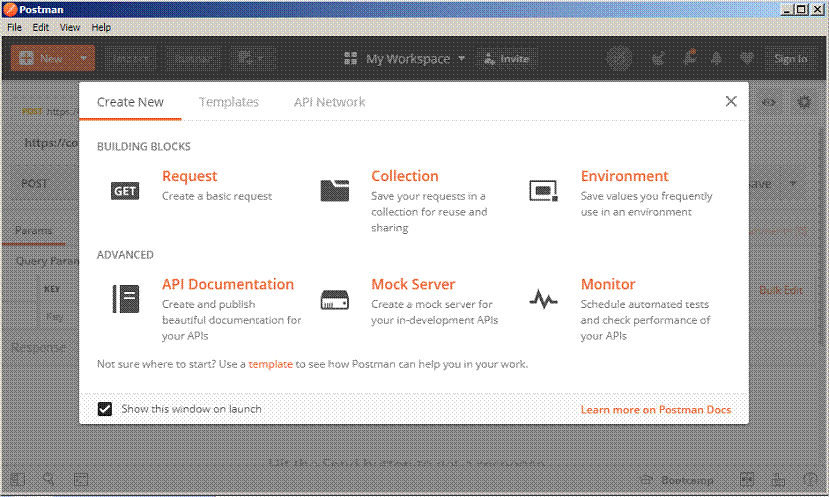Image resolution: width=829 pixels, height=497 pixels.
Task: Switch to the API Network tab
Action: (x=329, y=102)
